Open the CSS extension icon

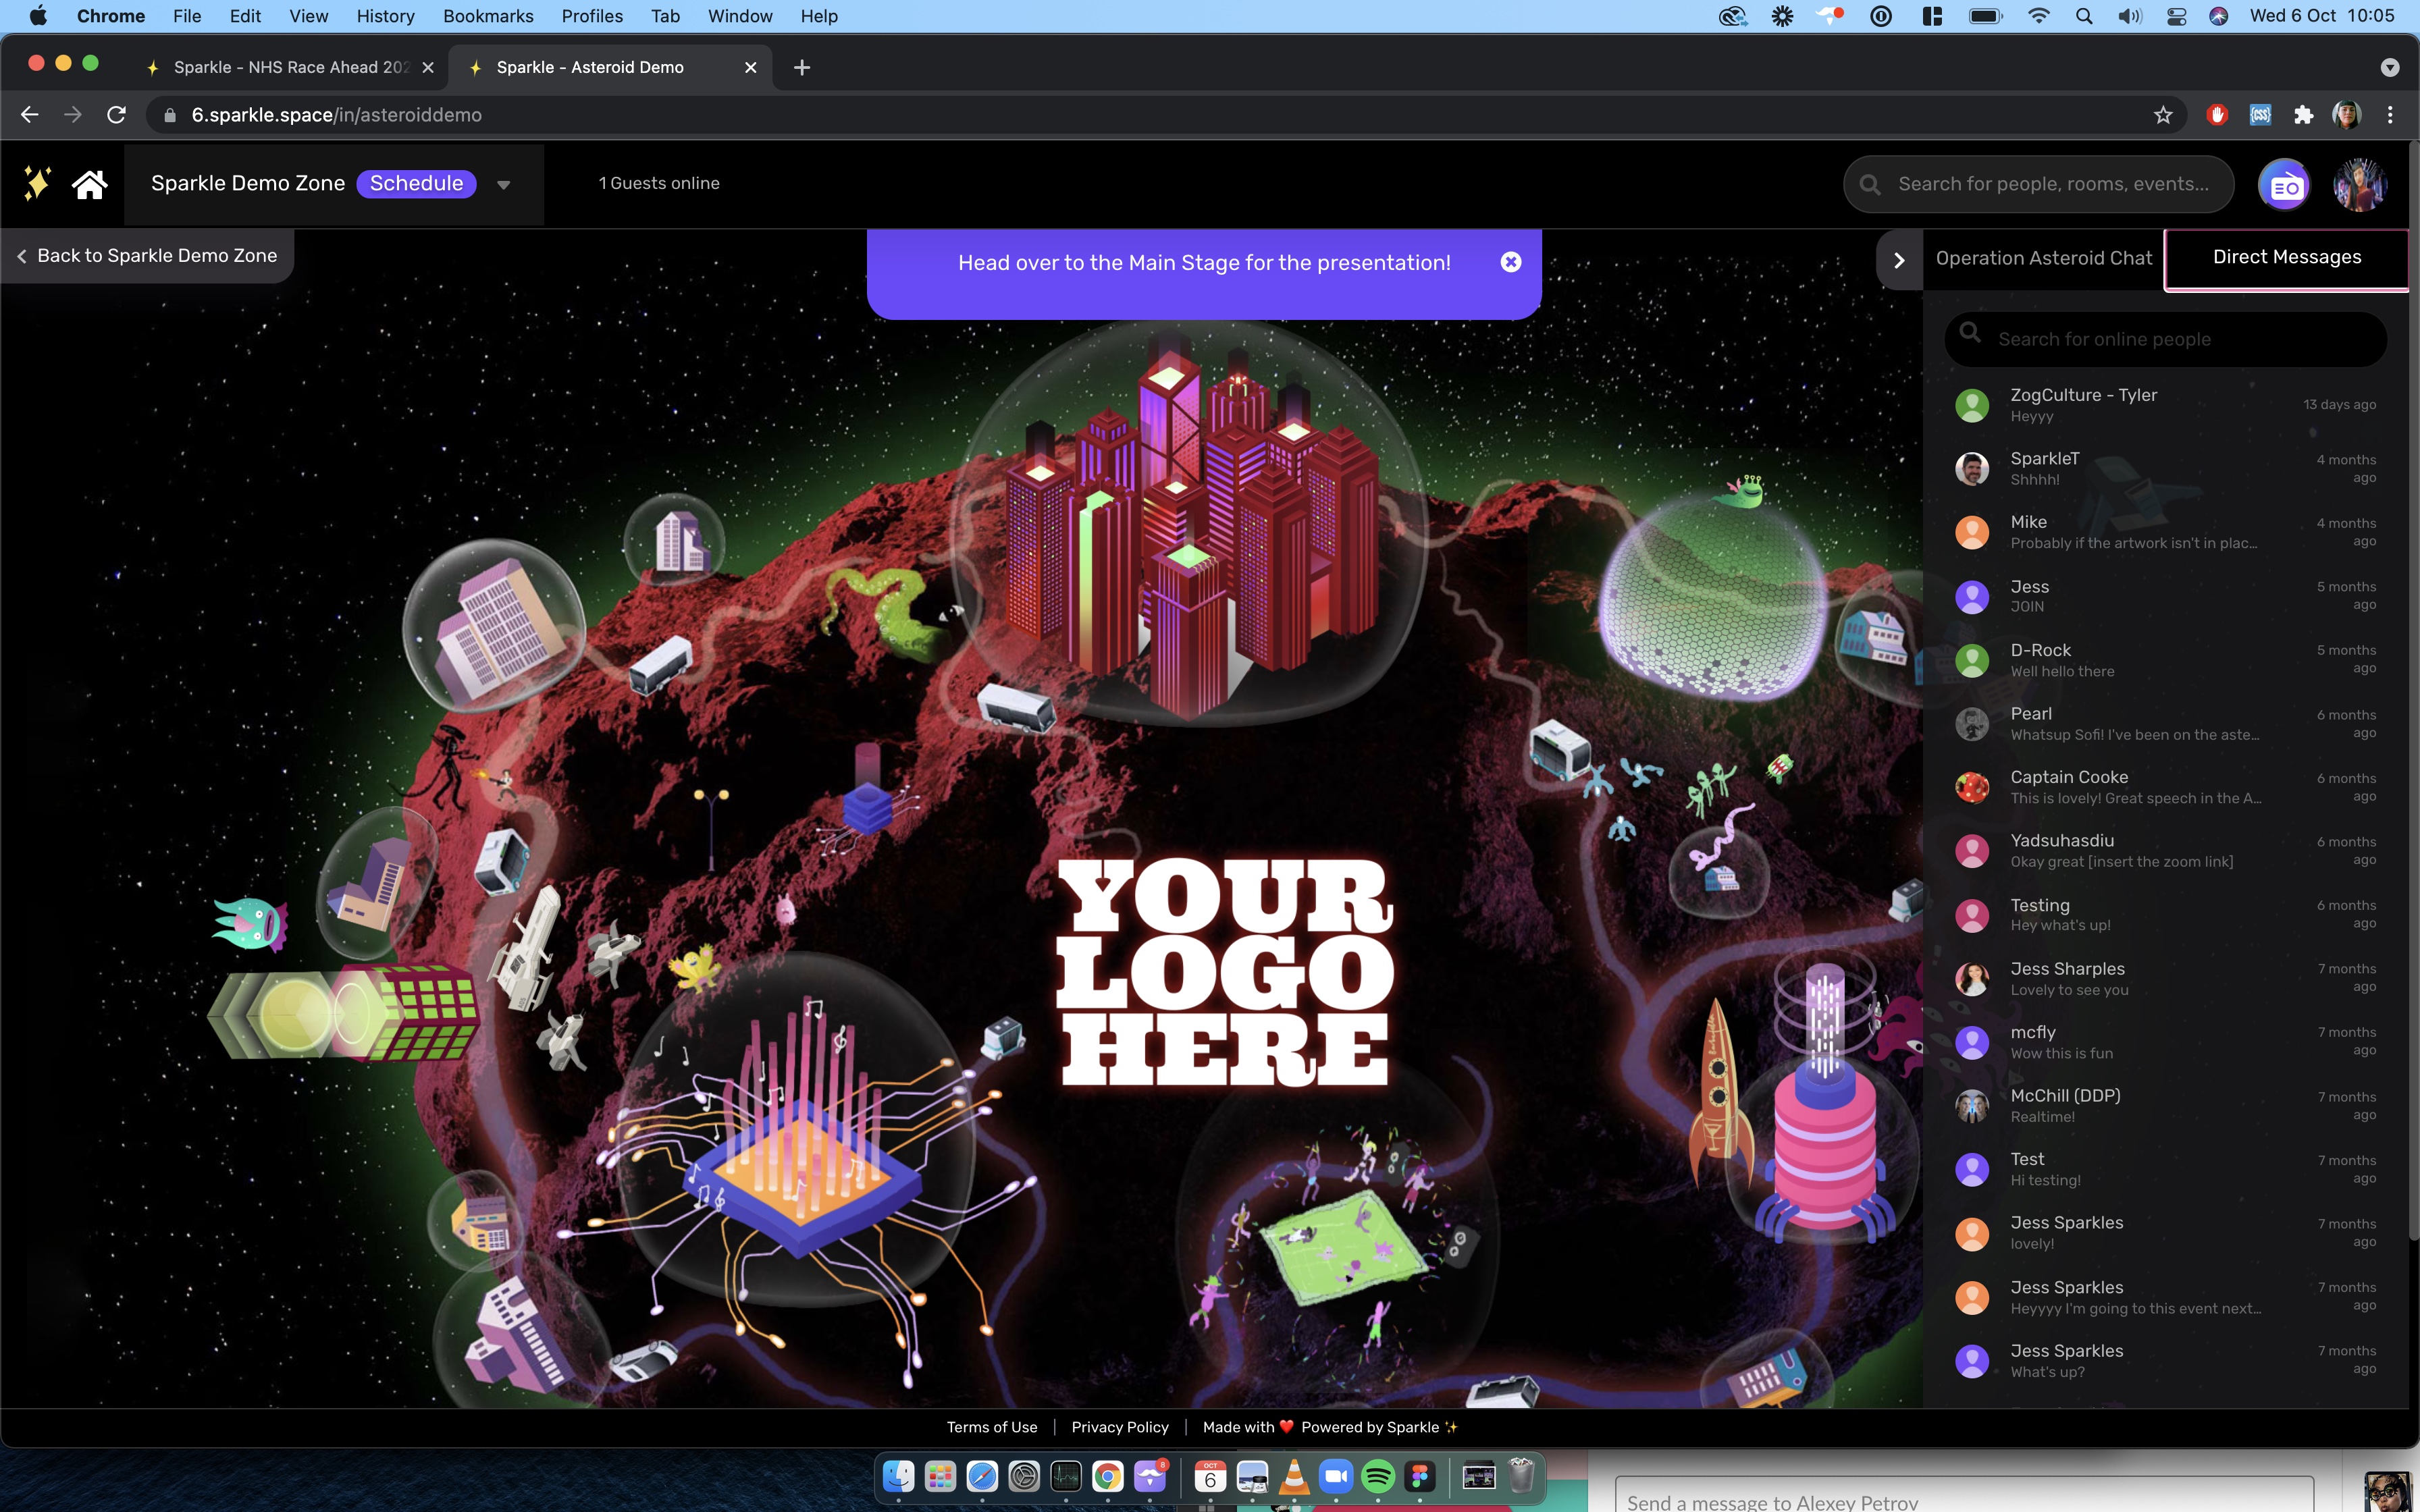click(2260, 115)
